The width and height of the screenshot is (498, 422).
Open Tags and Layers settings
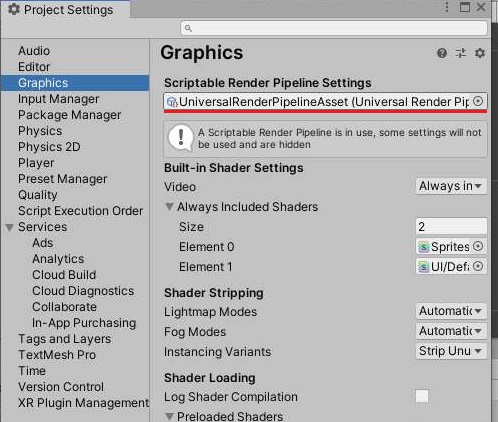click(65, 339)
